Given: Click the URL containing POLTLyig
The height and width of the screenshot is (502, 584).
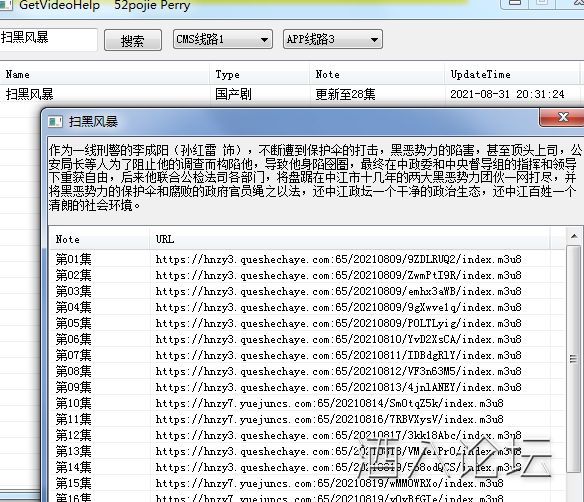Looking at the screenshot, I should pos(339,323).
